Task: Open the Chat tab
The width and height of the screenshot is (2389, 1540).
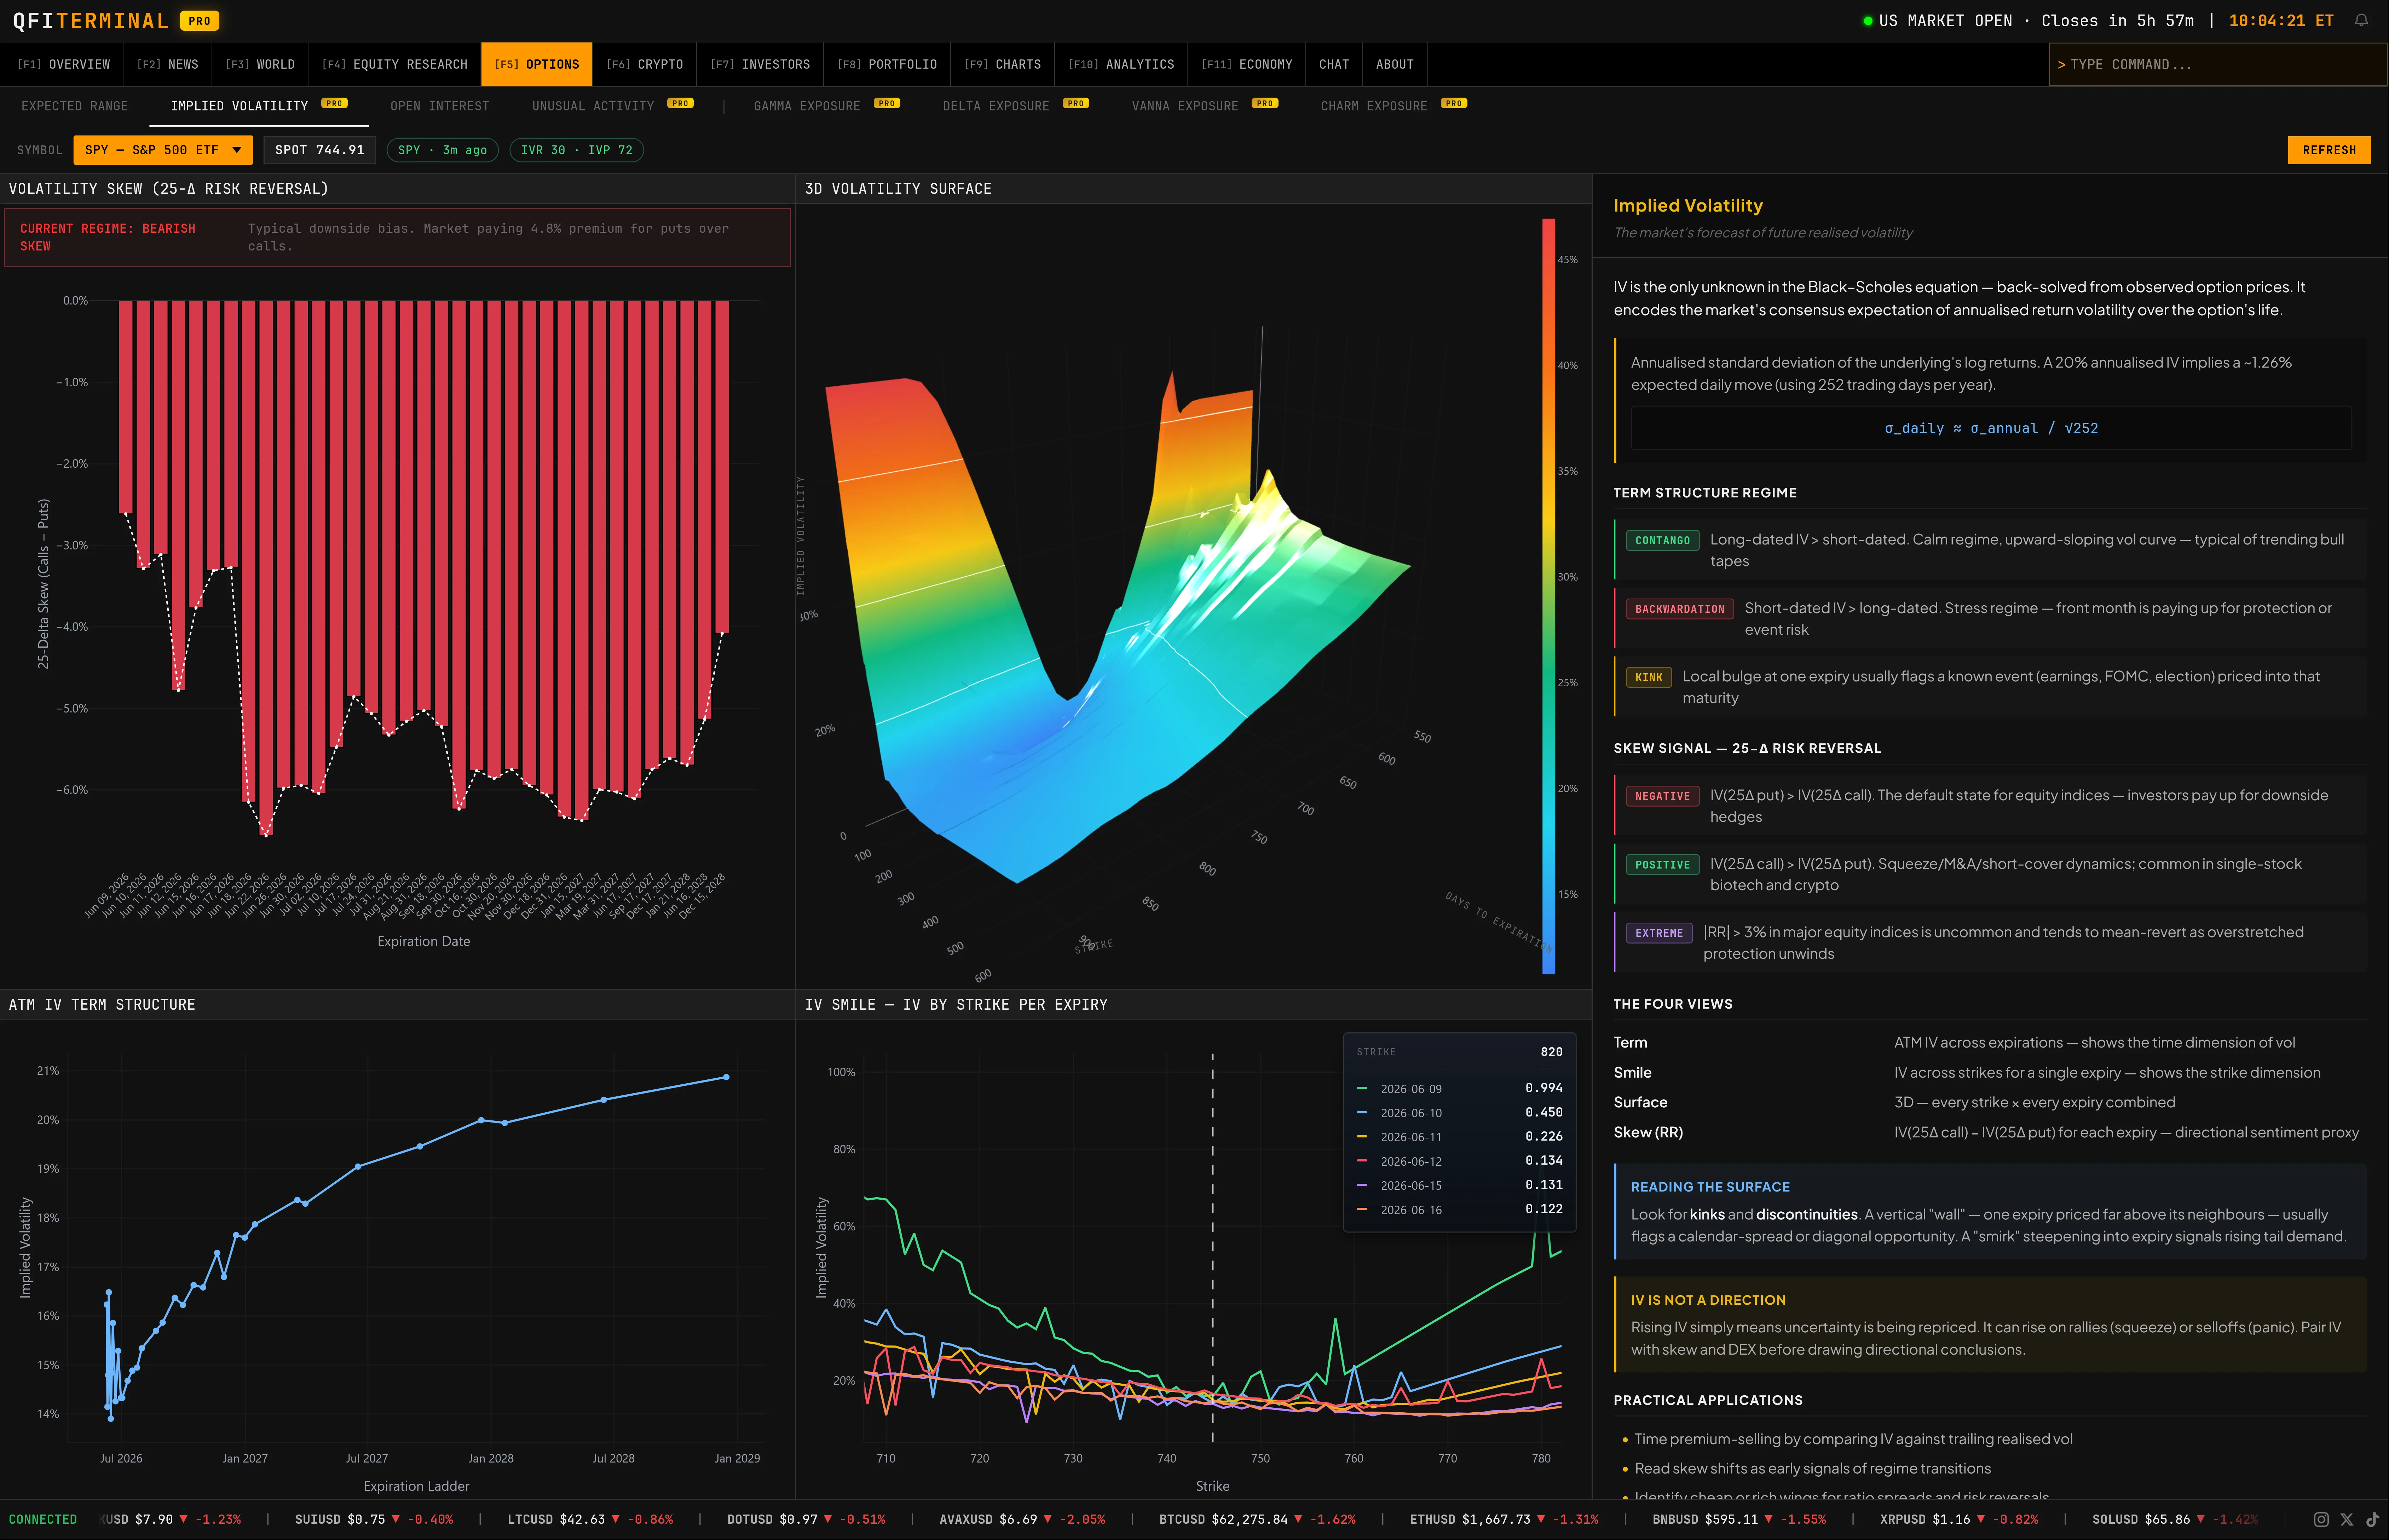Action: pyautogui.click(x=1334, y=64)
